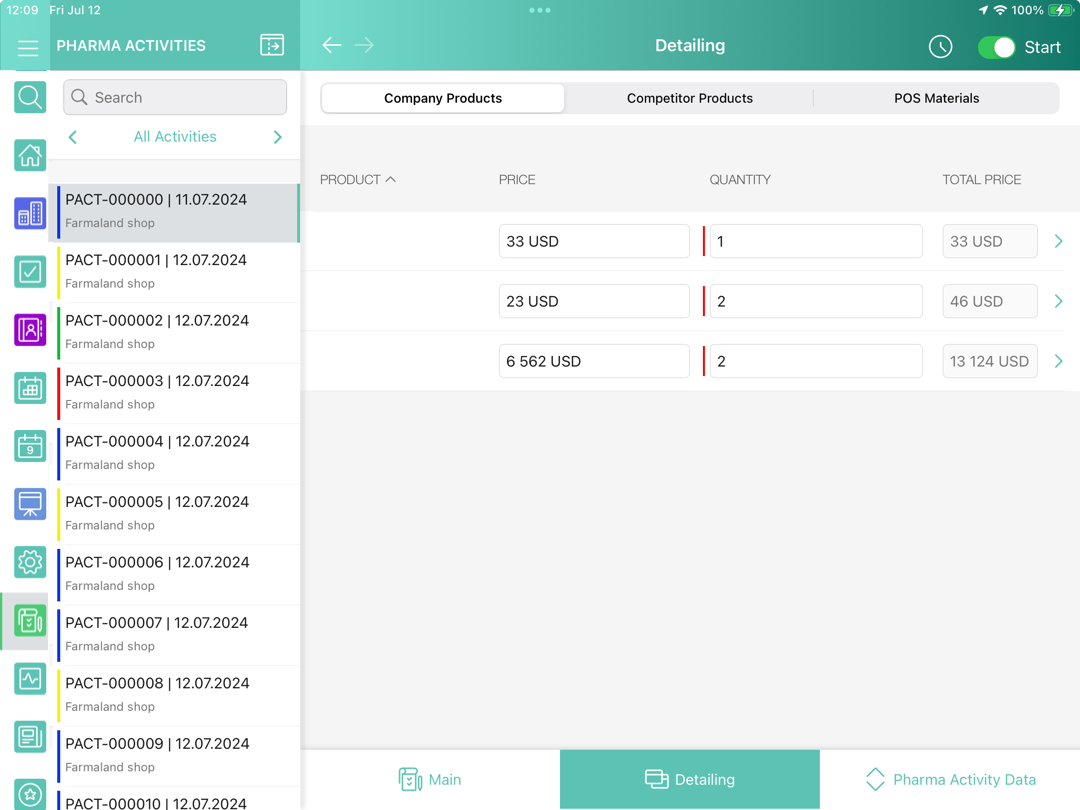Image resolution: width=1080 pixels, height=810 pixels.
Task: Click the settings gear icon in sidebar
Action: (x=30, y=562)
